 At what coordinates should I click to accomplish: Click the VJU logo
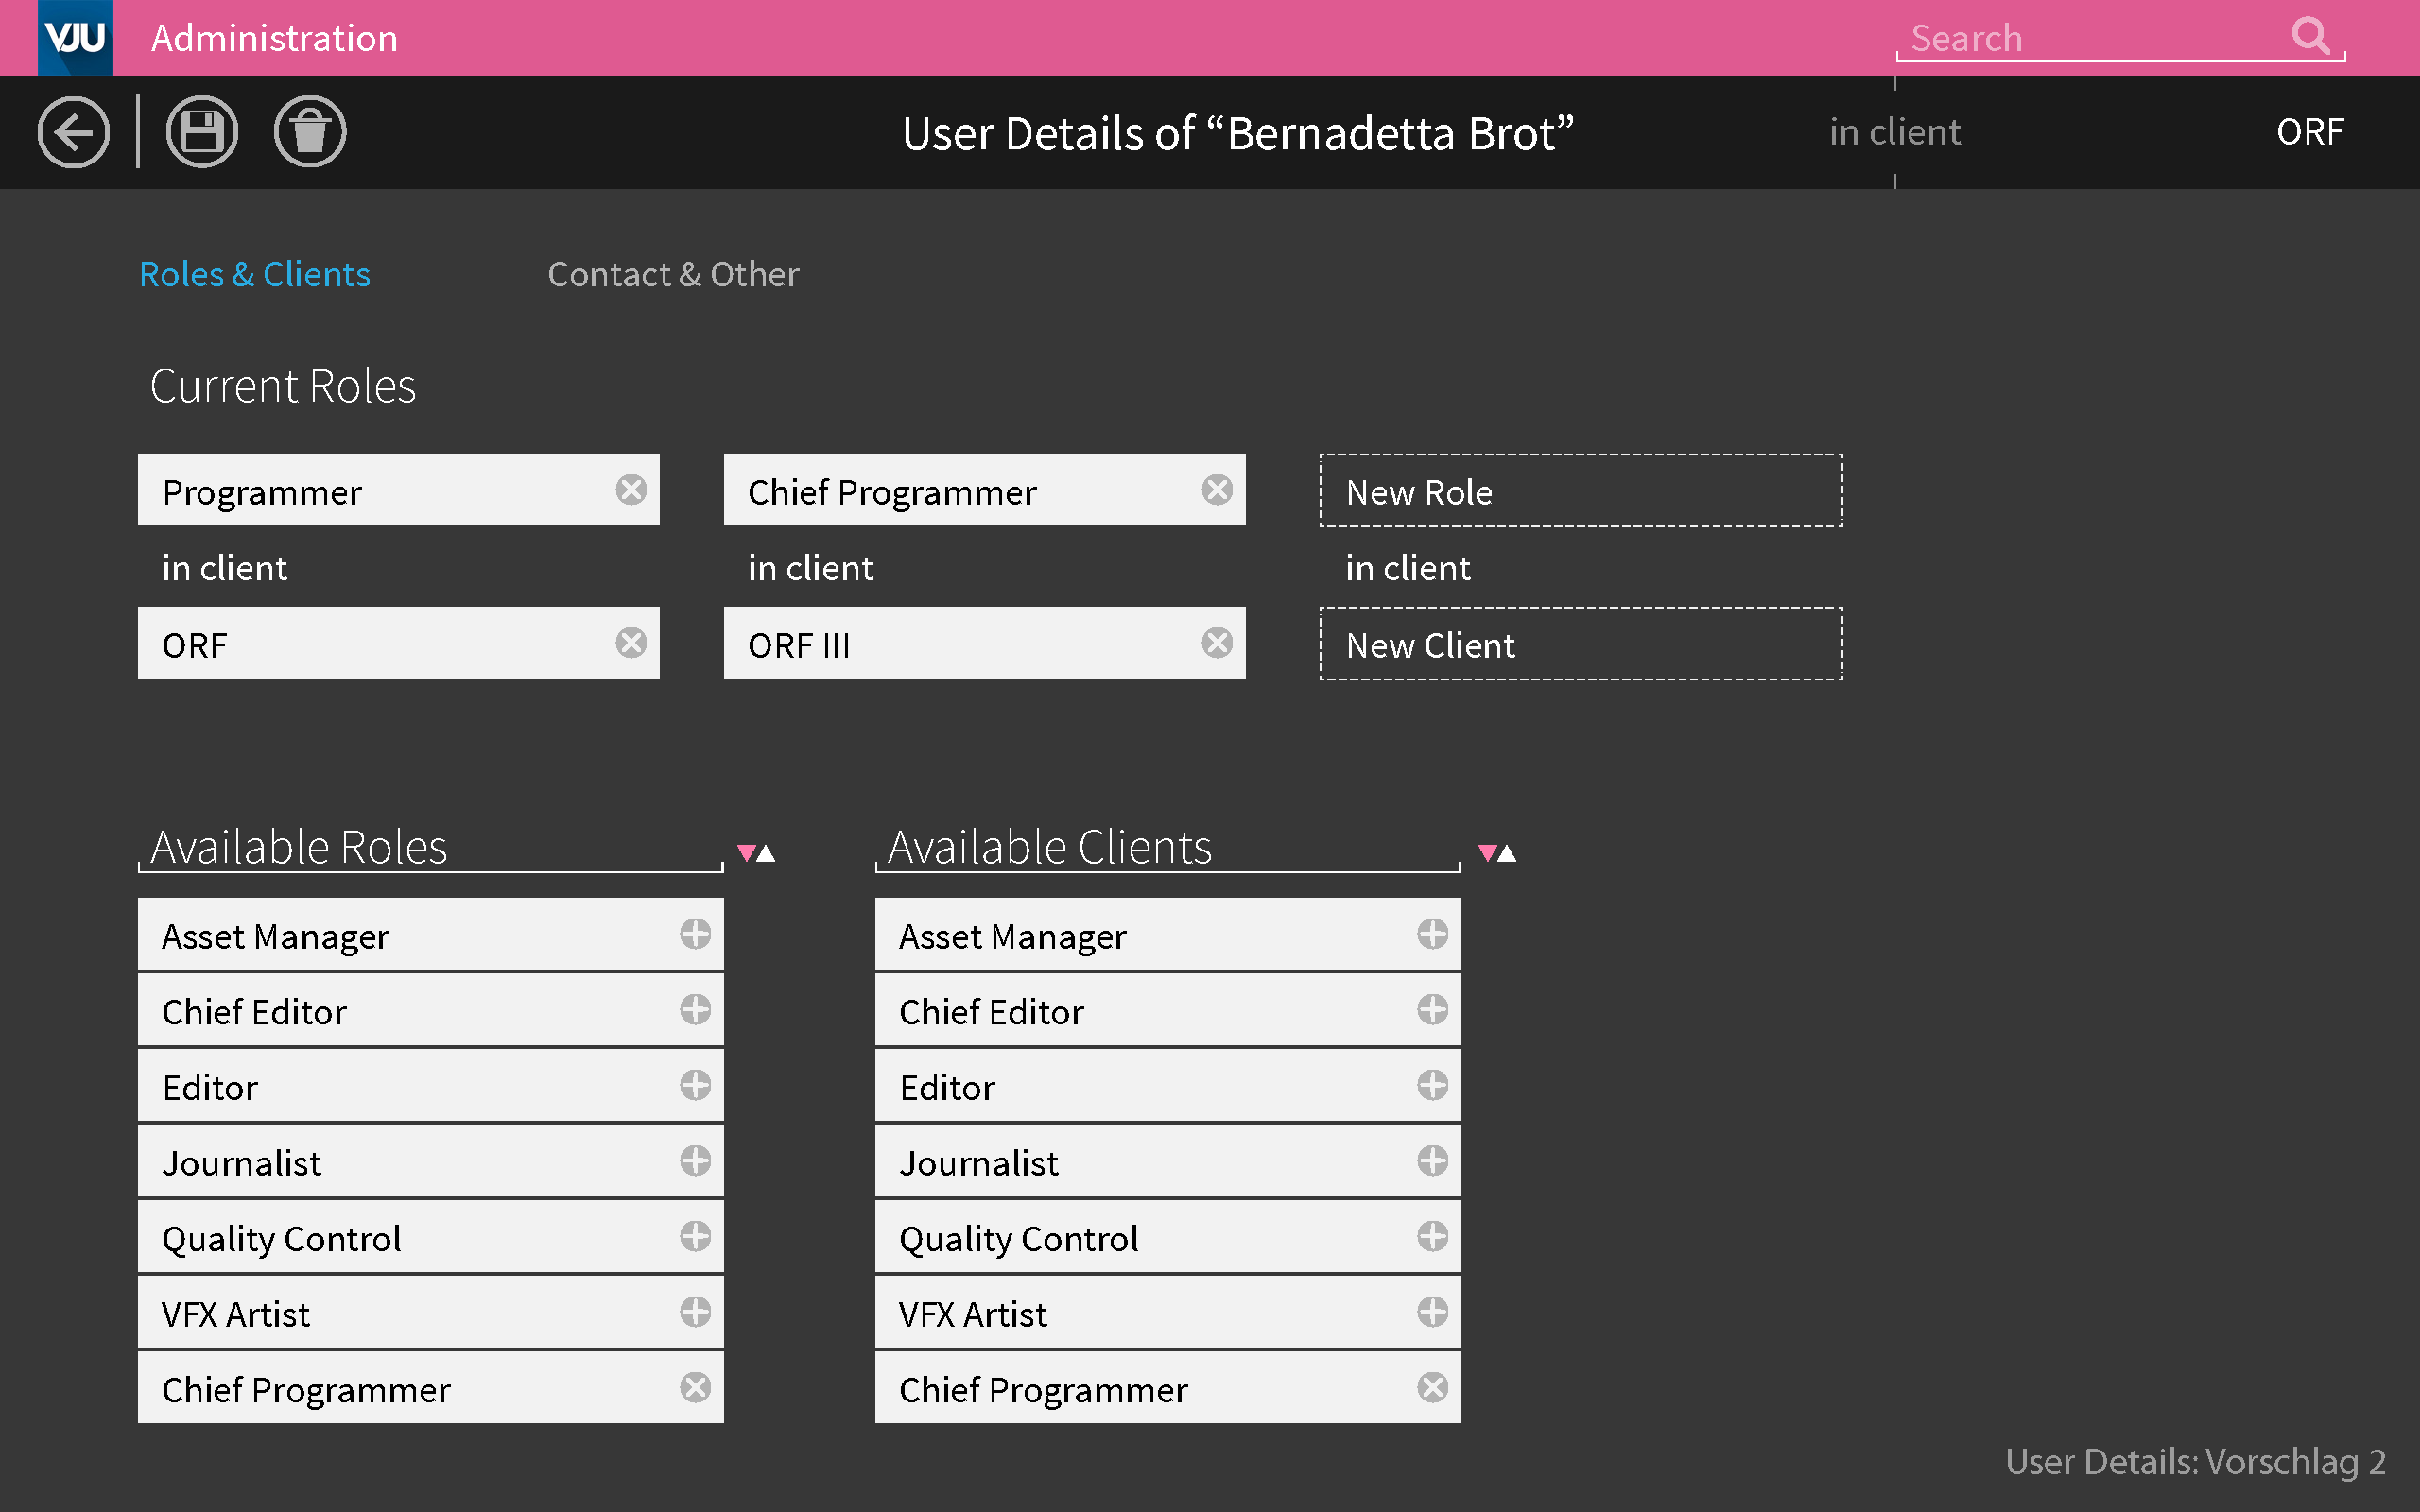(x=75, y=37)
